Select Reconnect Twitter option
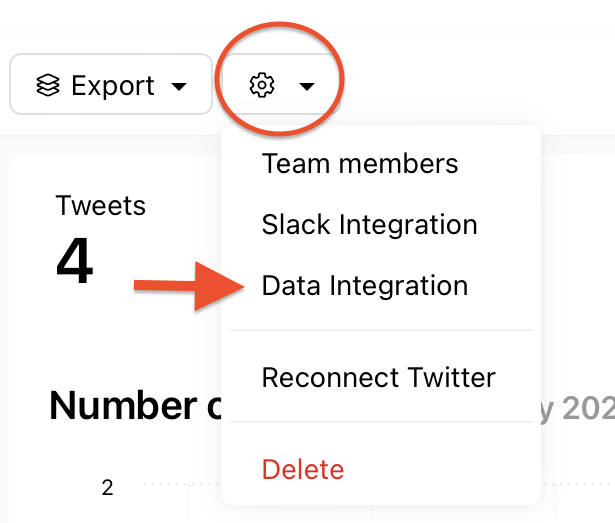Viewport: 615px width, 523px height. click(378, 378)
